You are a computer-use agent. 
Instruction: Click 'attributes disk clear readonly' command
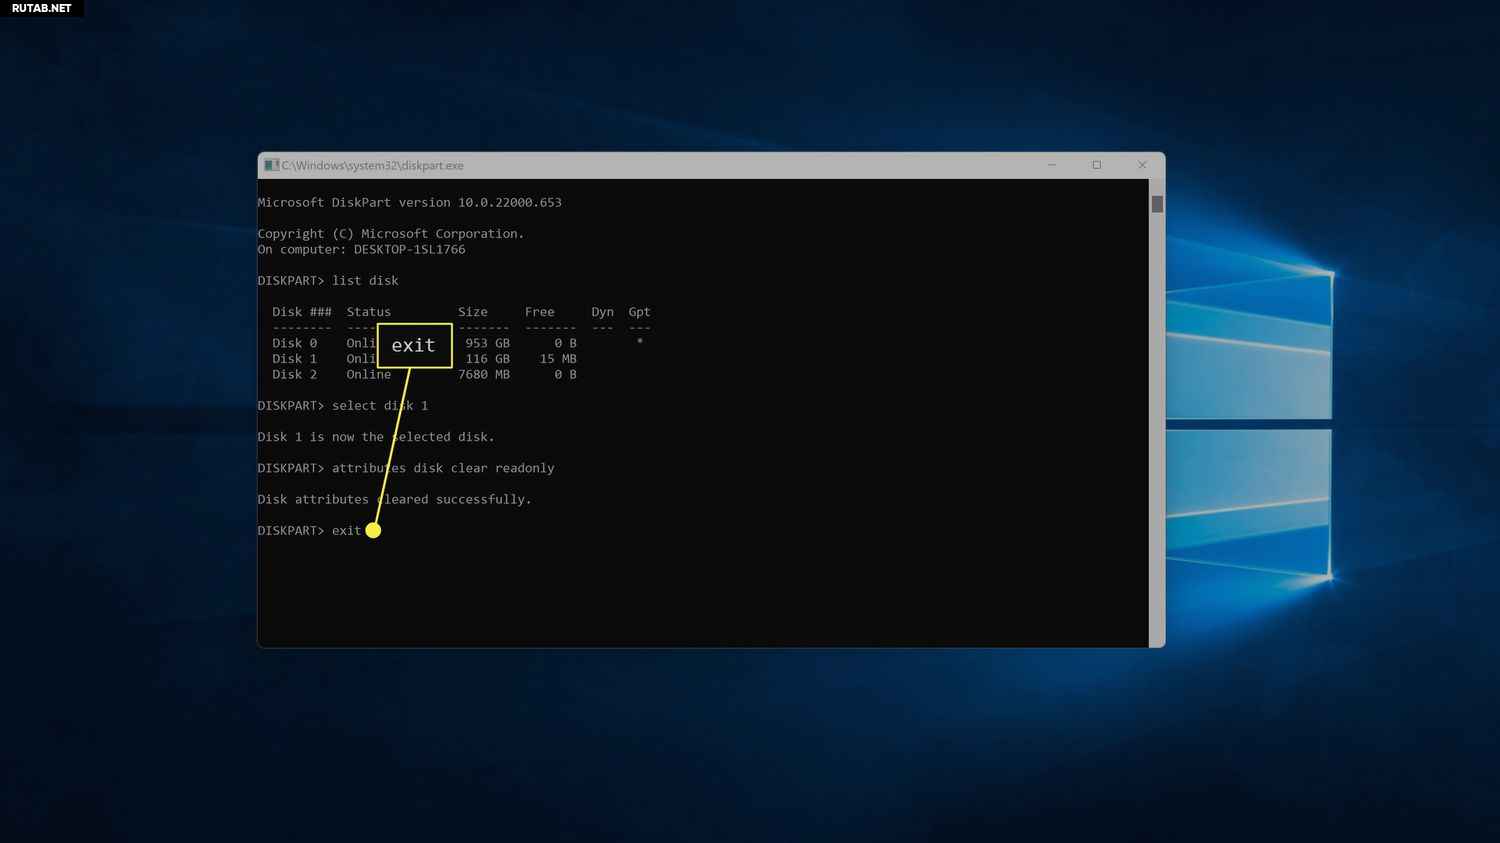coord(443,467)
